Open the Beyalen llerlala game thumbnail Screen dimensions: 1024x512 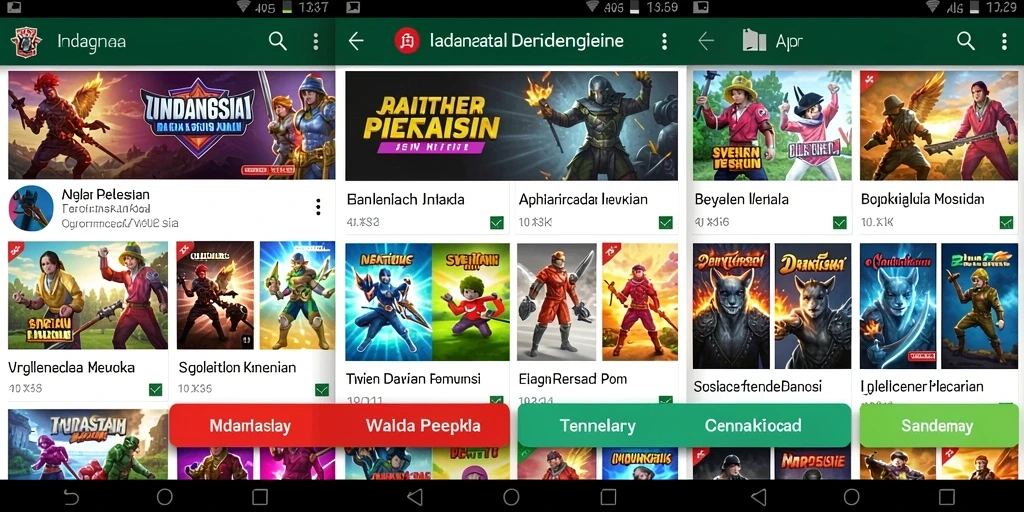(772, 125)
